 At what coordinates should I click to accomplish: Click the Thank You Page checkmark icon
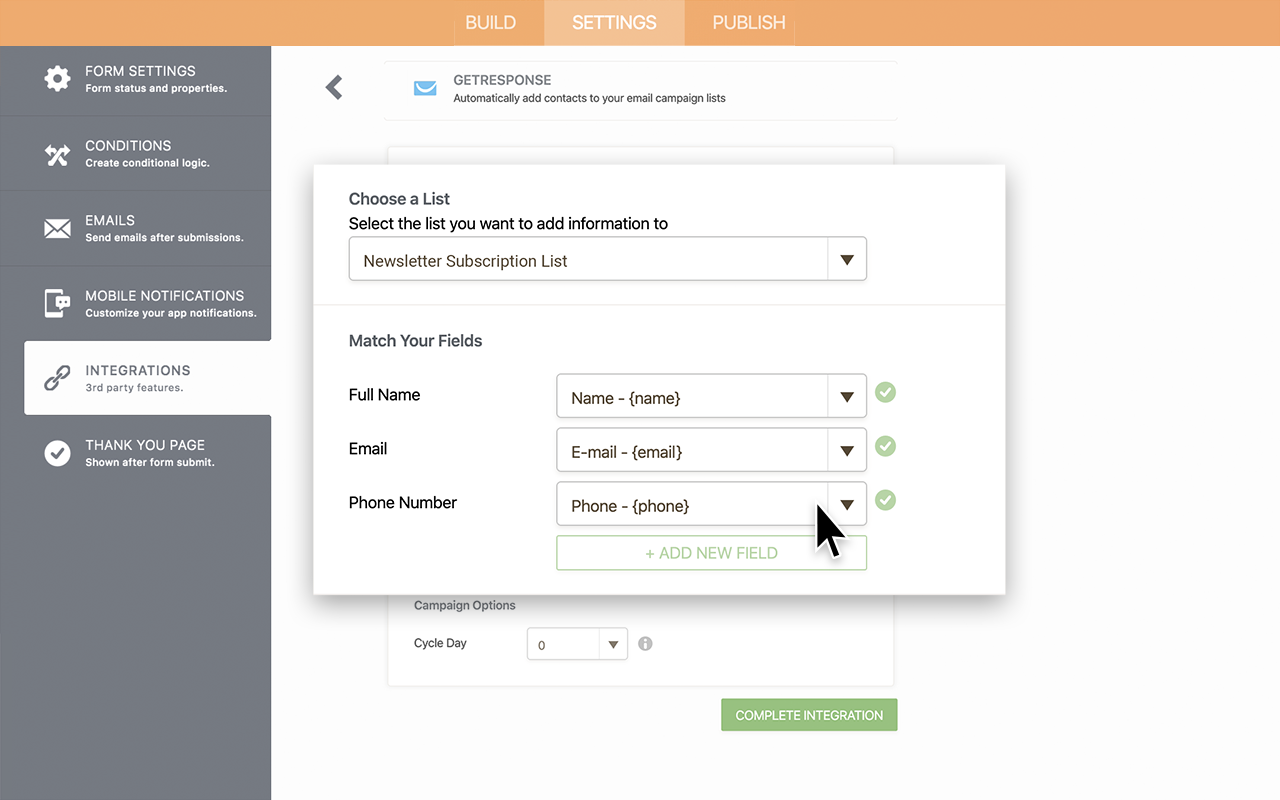pyautogui.click(x=57, y=453)
